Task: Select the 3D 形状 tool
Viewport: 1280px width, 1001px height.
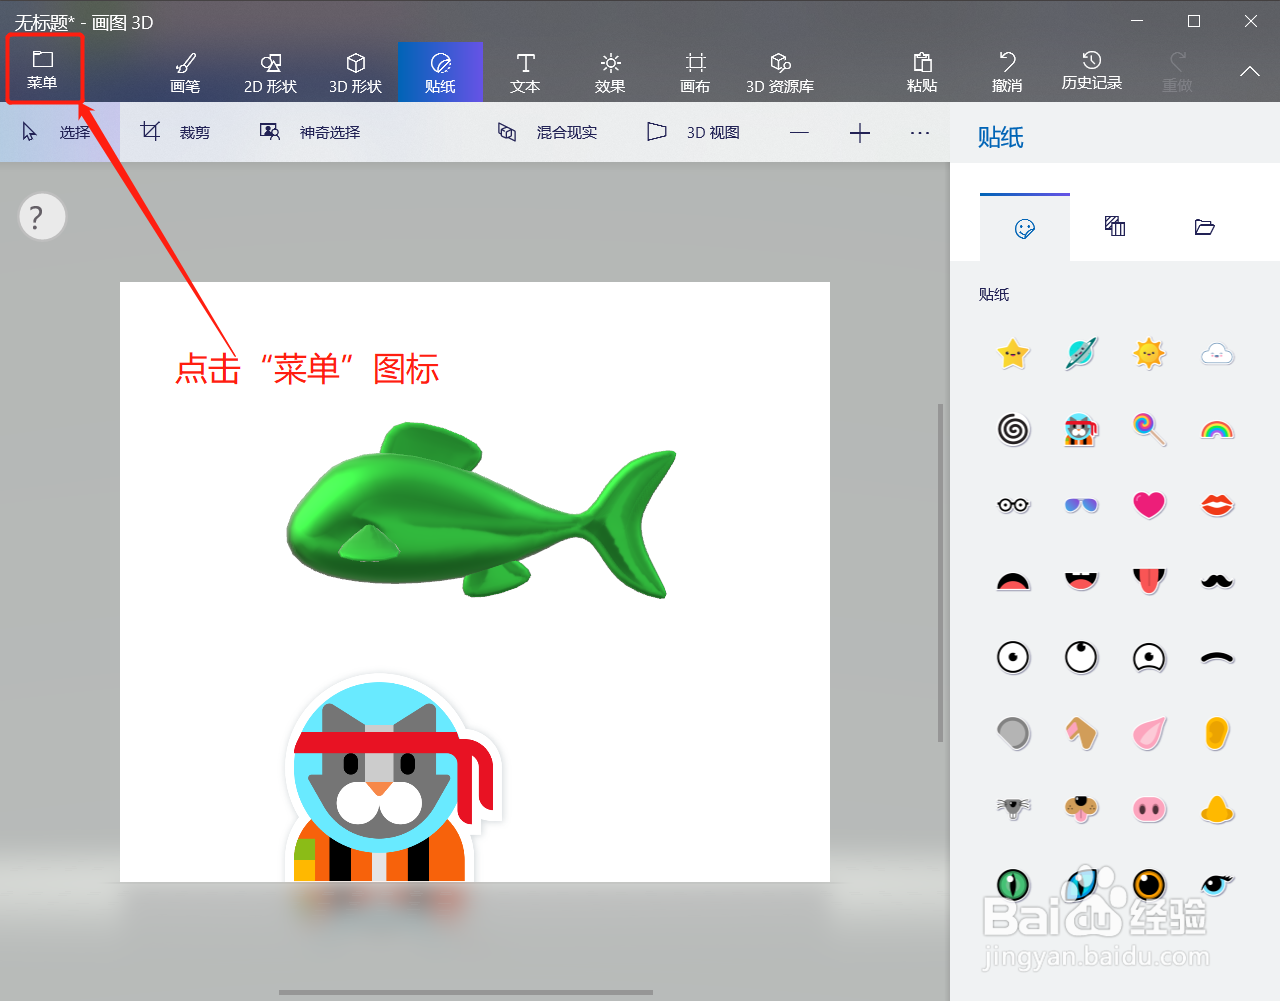Action: click(355, 71)
